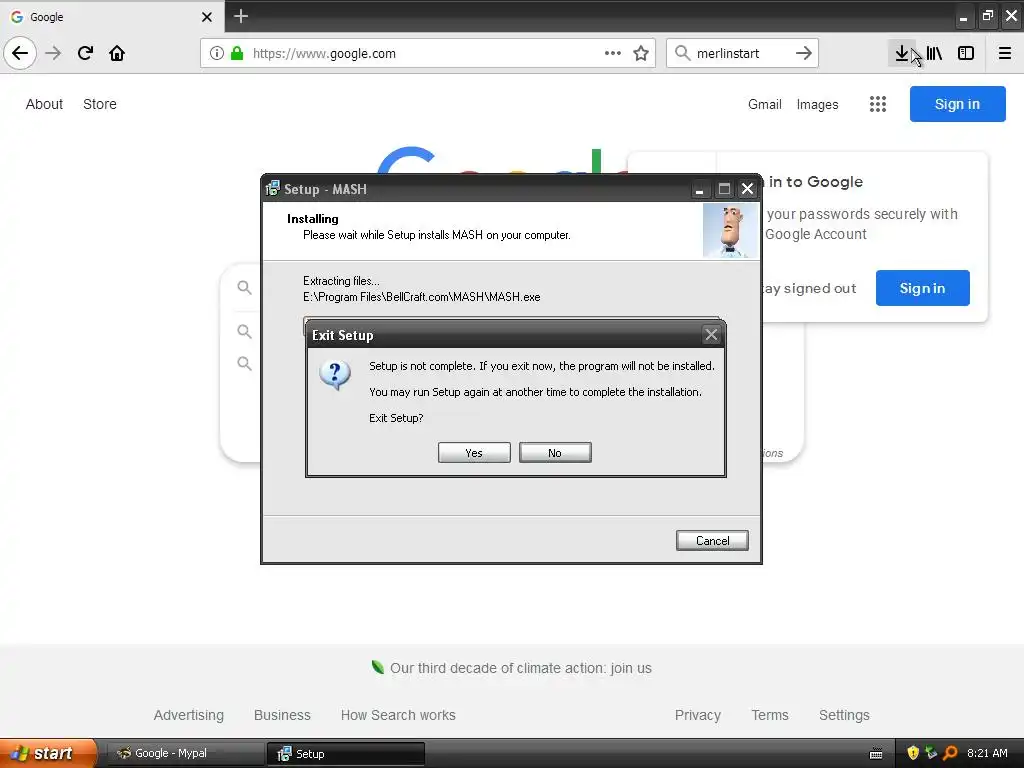Open the climate action join us link
Screen dimensions: 1024x768
click(x=520, y=668)
